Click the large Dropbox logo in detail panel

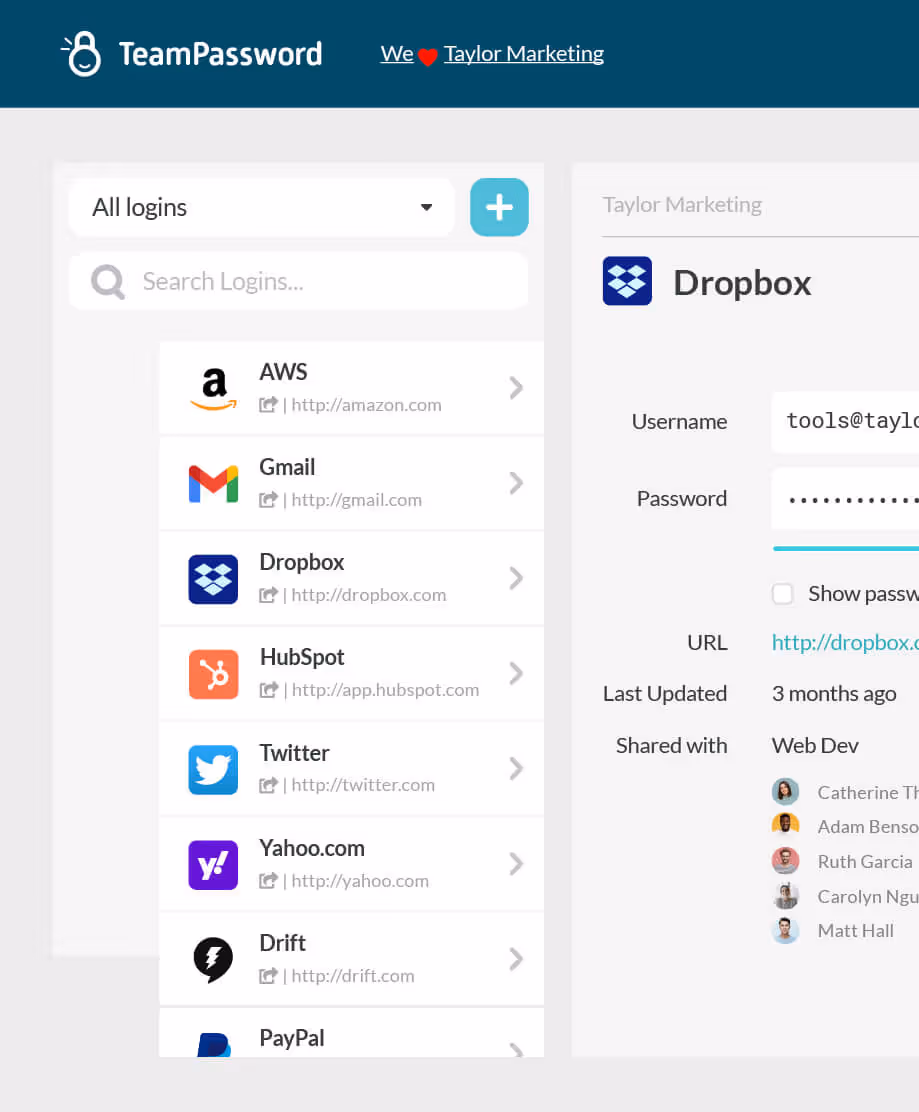coord(628,281)
